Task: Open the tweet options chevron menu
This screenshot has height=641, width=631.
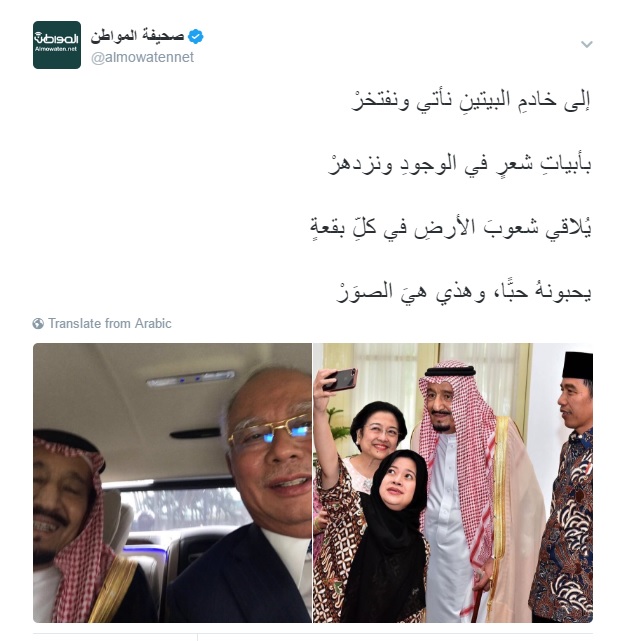Action: click(586, 44)
